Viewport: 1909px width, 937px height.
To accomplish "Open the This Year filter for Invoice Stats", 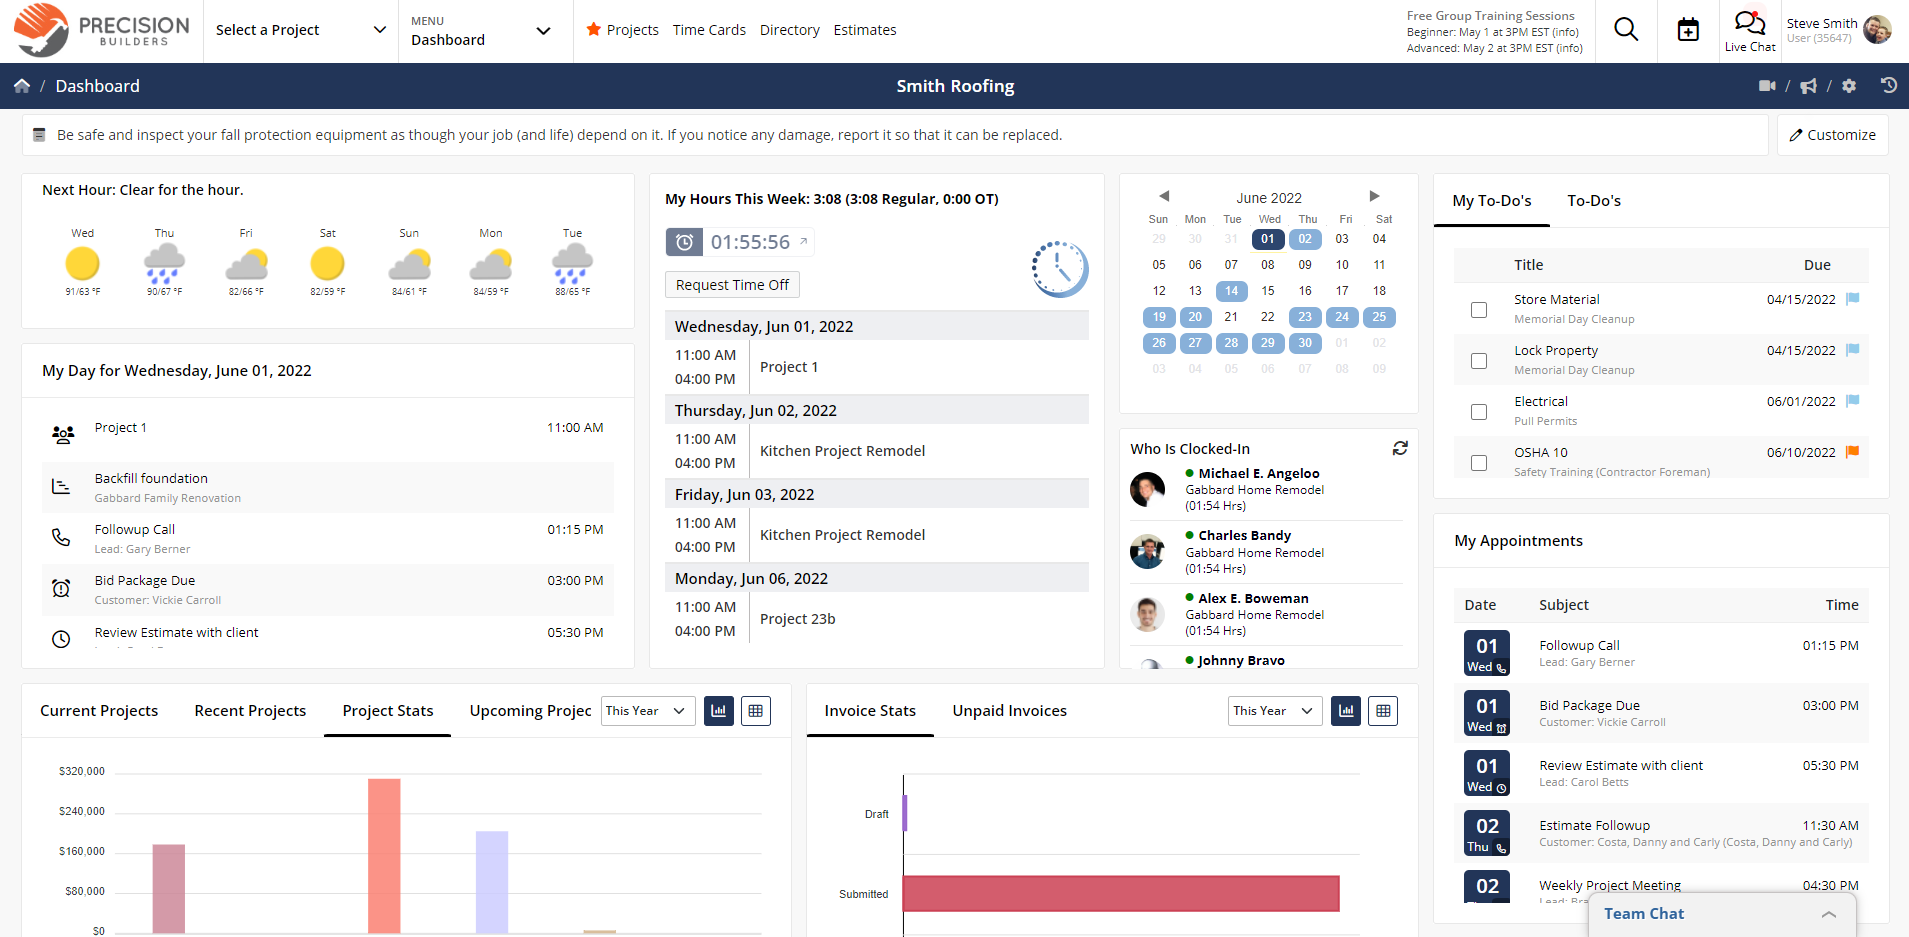I will point(1273,710).
